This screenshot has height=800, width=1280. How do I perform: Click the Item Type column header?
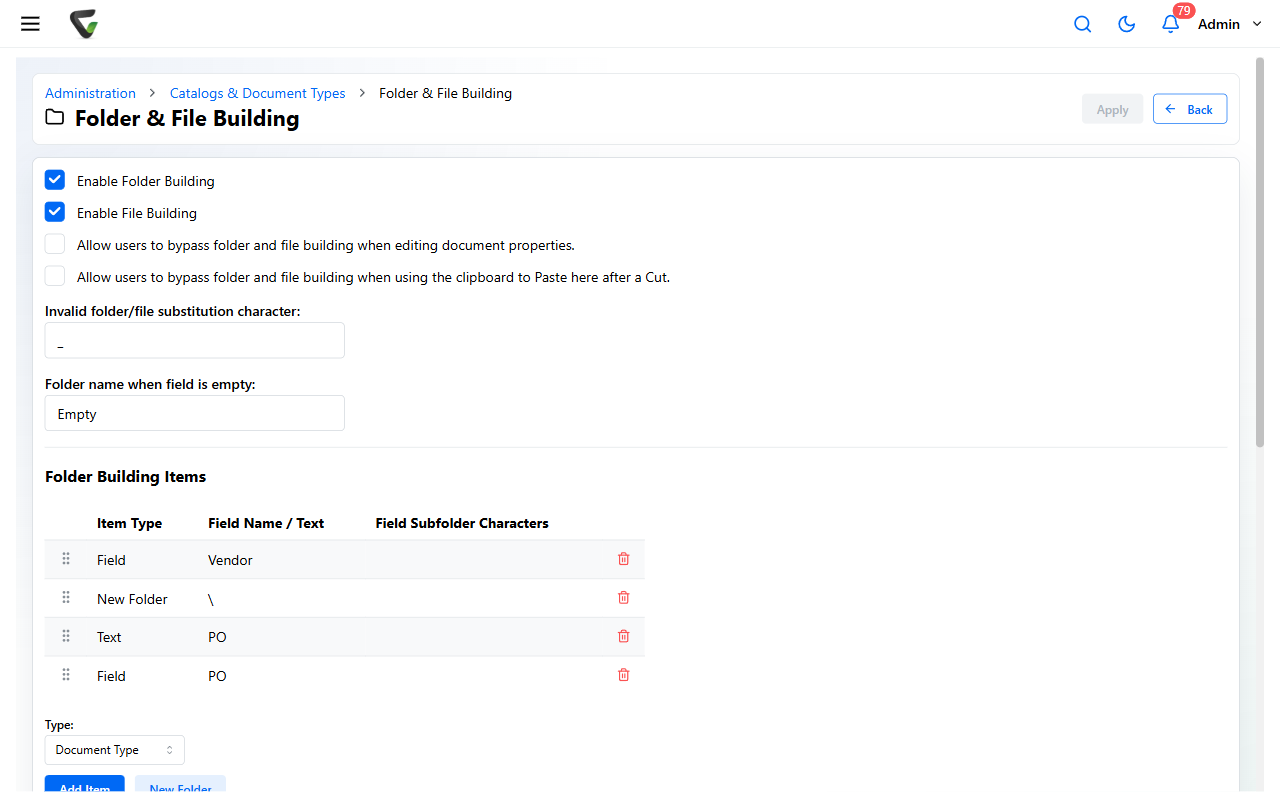(129, 523)
